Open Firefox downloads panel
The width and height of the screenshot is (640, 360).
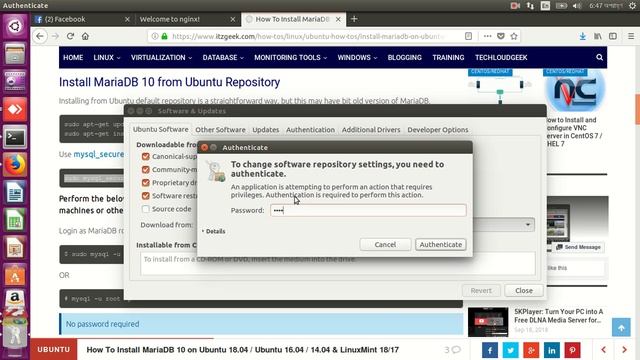pyautogui.click(x=582, y=36)
